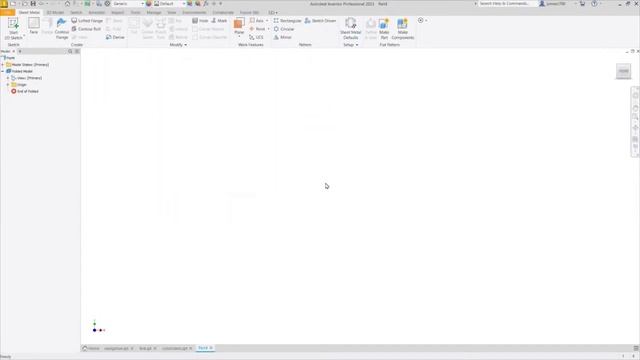Create a work Axis
Image resolution: width=640 pixels, height=360 pixels.
tap(257, 20)
